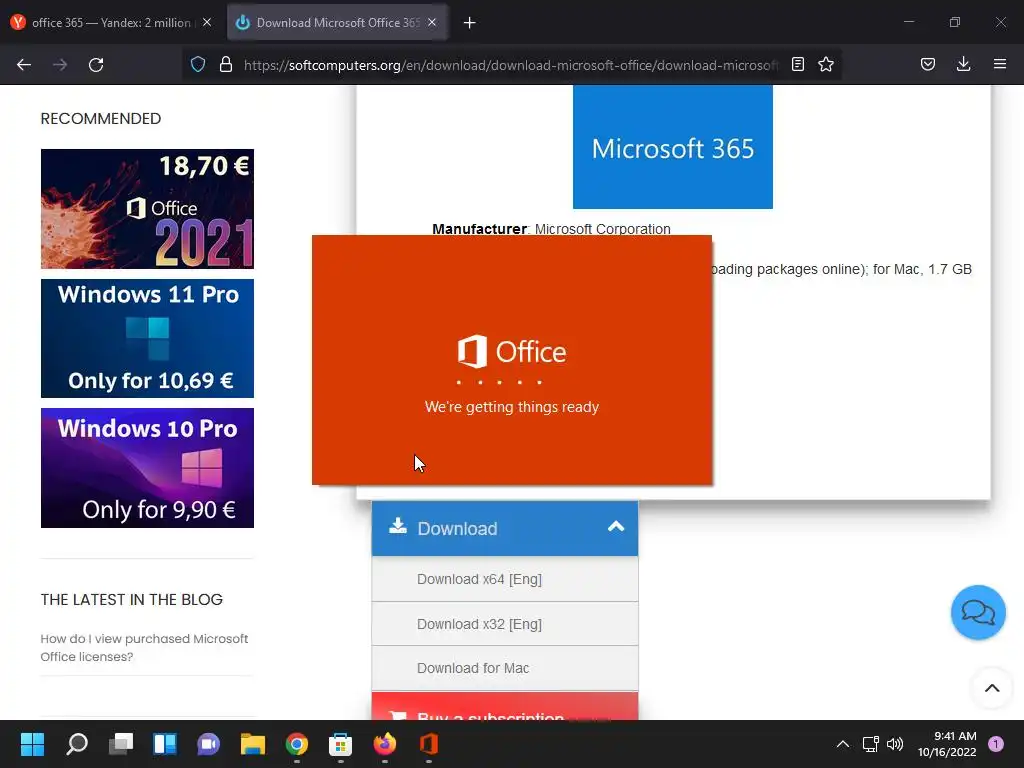The image size is (1024, 768).
Task: Switch to Google Chrome in taskbar
Action: pyautogui.click(x=296, y=744)
